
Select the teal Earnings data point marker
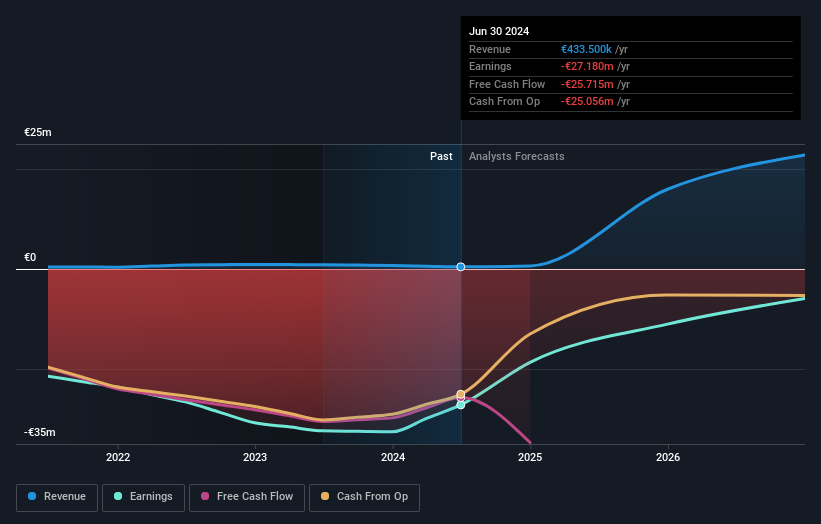tap(461, 405)
